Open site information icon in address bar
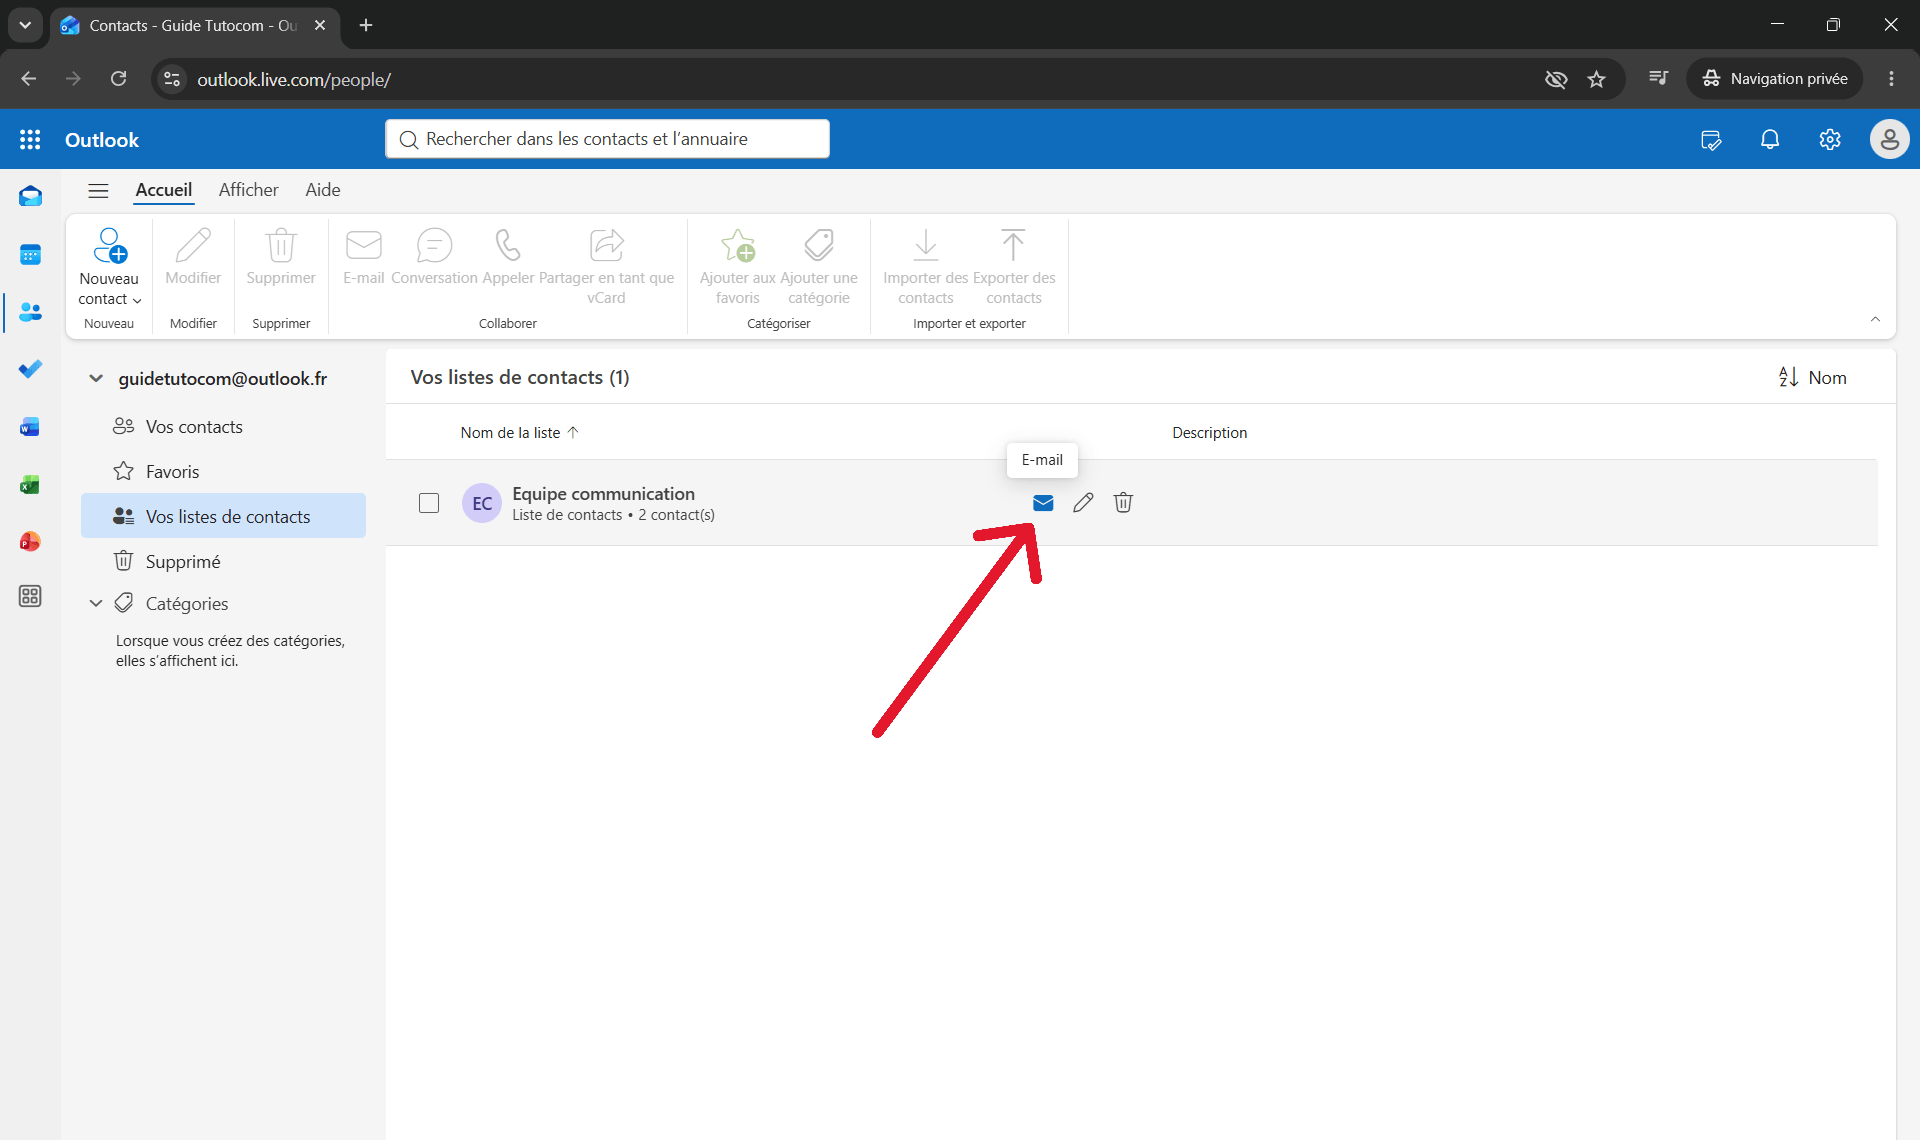Viewport: 1920px width, 1140px height. [x=172, y=79]
